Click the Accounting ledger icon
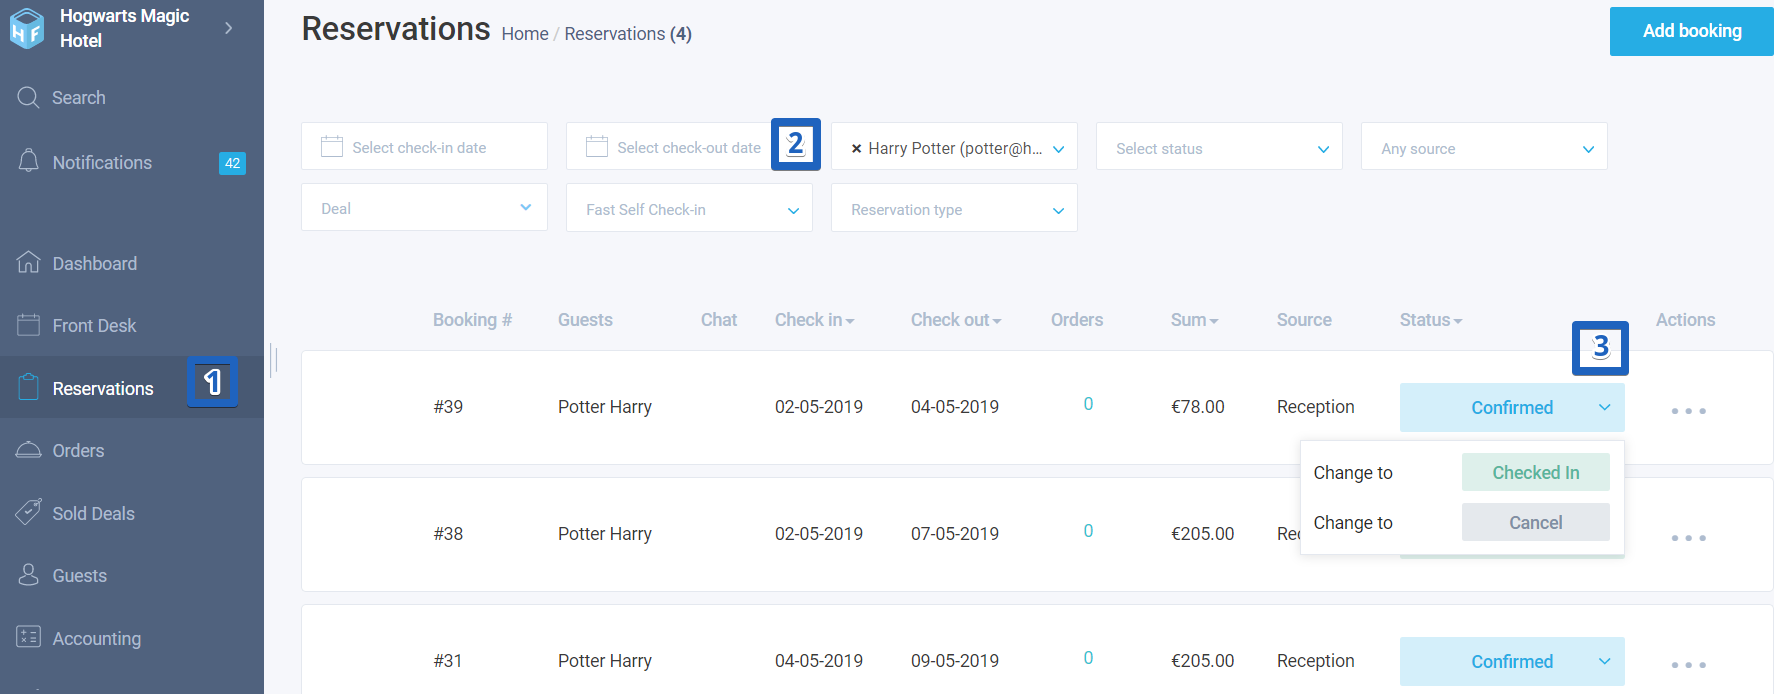Viewport: 1774px width, 694px height. pos(28,636)
